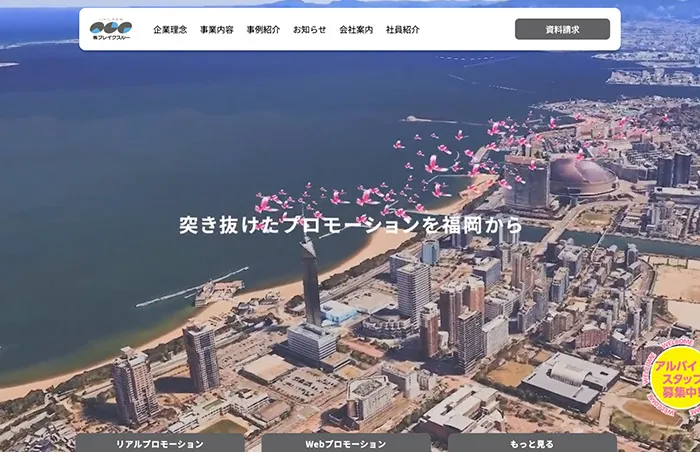Click the もっと見る button
Screen dimensions: 700x452
coord(531,443)
